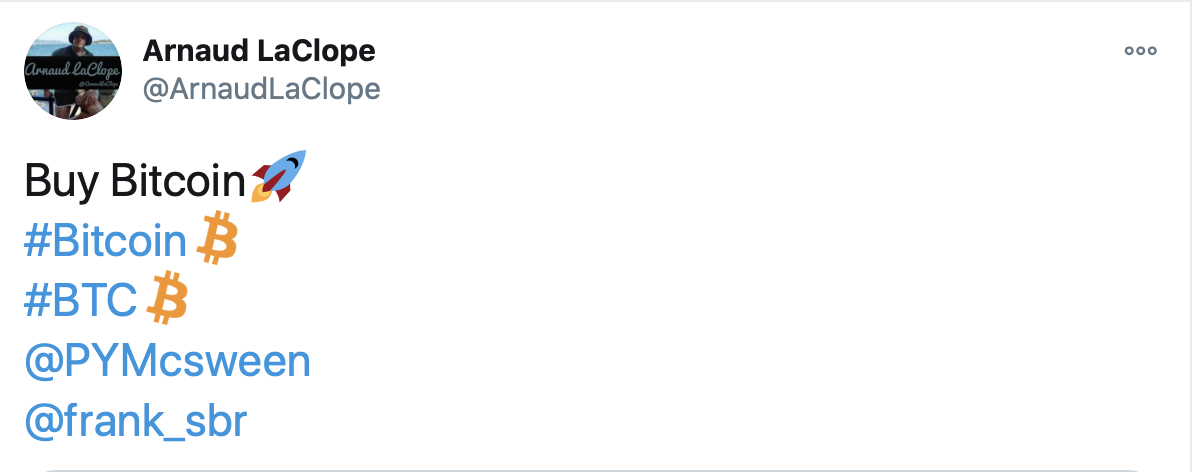
Task: Click the rocket emoji after Buy Bitcoin
Action: (279, 176)
